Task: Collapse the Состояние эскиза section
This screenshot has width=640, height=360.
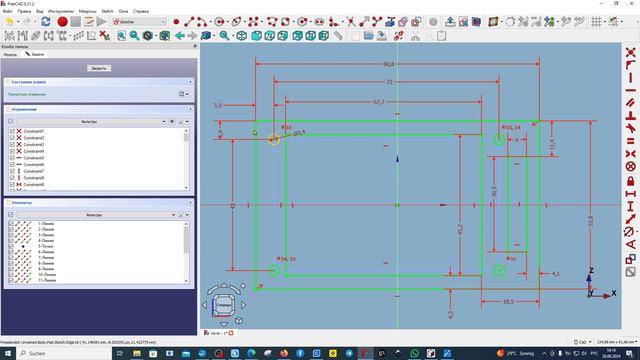Action: pos(190,82)
